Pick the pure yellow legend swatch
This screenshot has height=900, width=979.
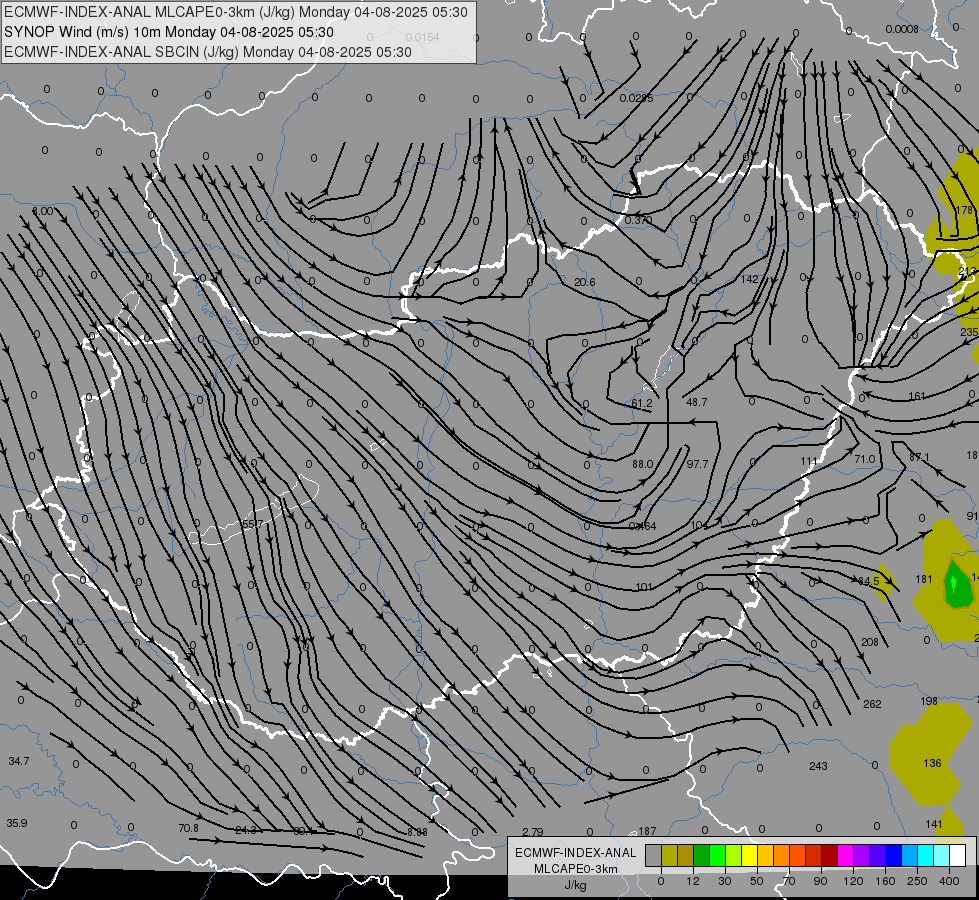pos(749,855)
